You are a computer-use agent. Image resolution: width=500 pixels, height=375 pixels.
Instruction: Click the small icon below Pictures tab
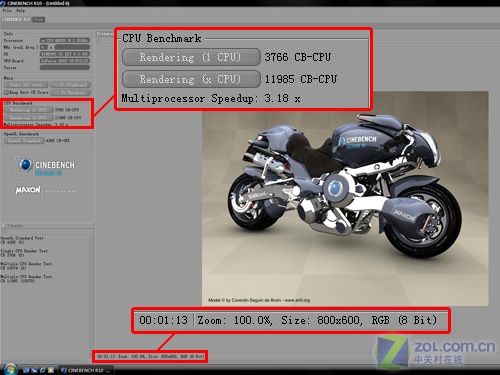click(99, 40)
